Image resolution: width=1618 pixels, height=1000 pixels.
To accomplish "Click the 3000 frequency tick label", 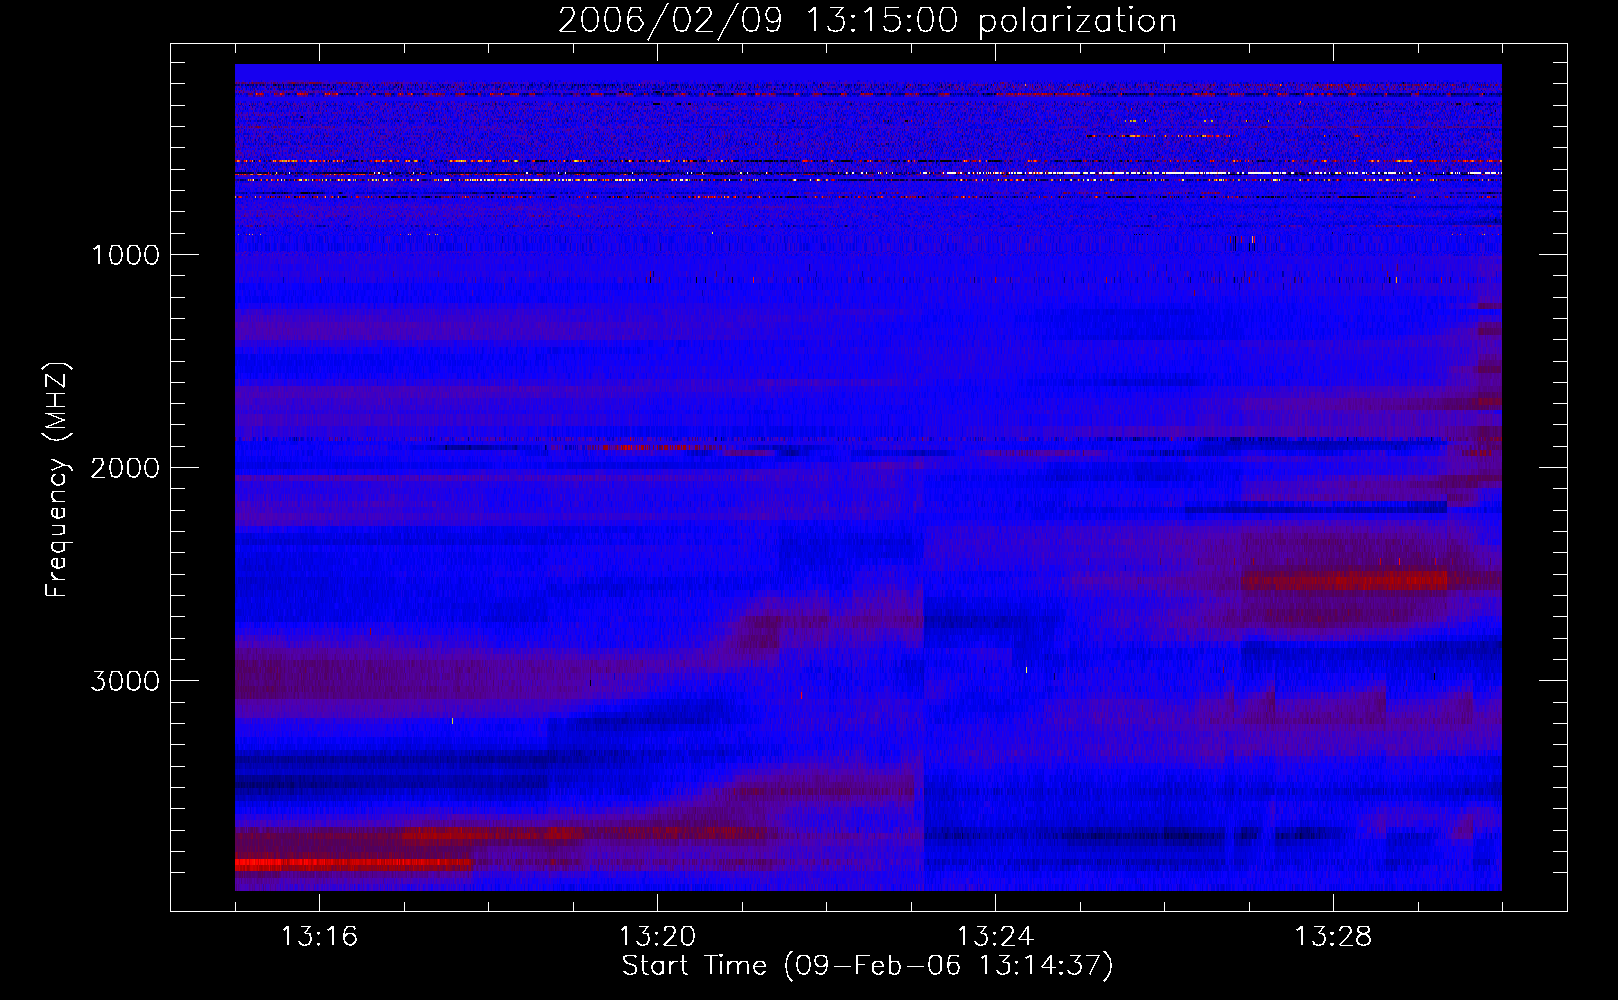I will 125,681.
